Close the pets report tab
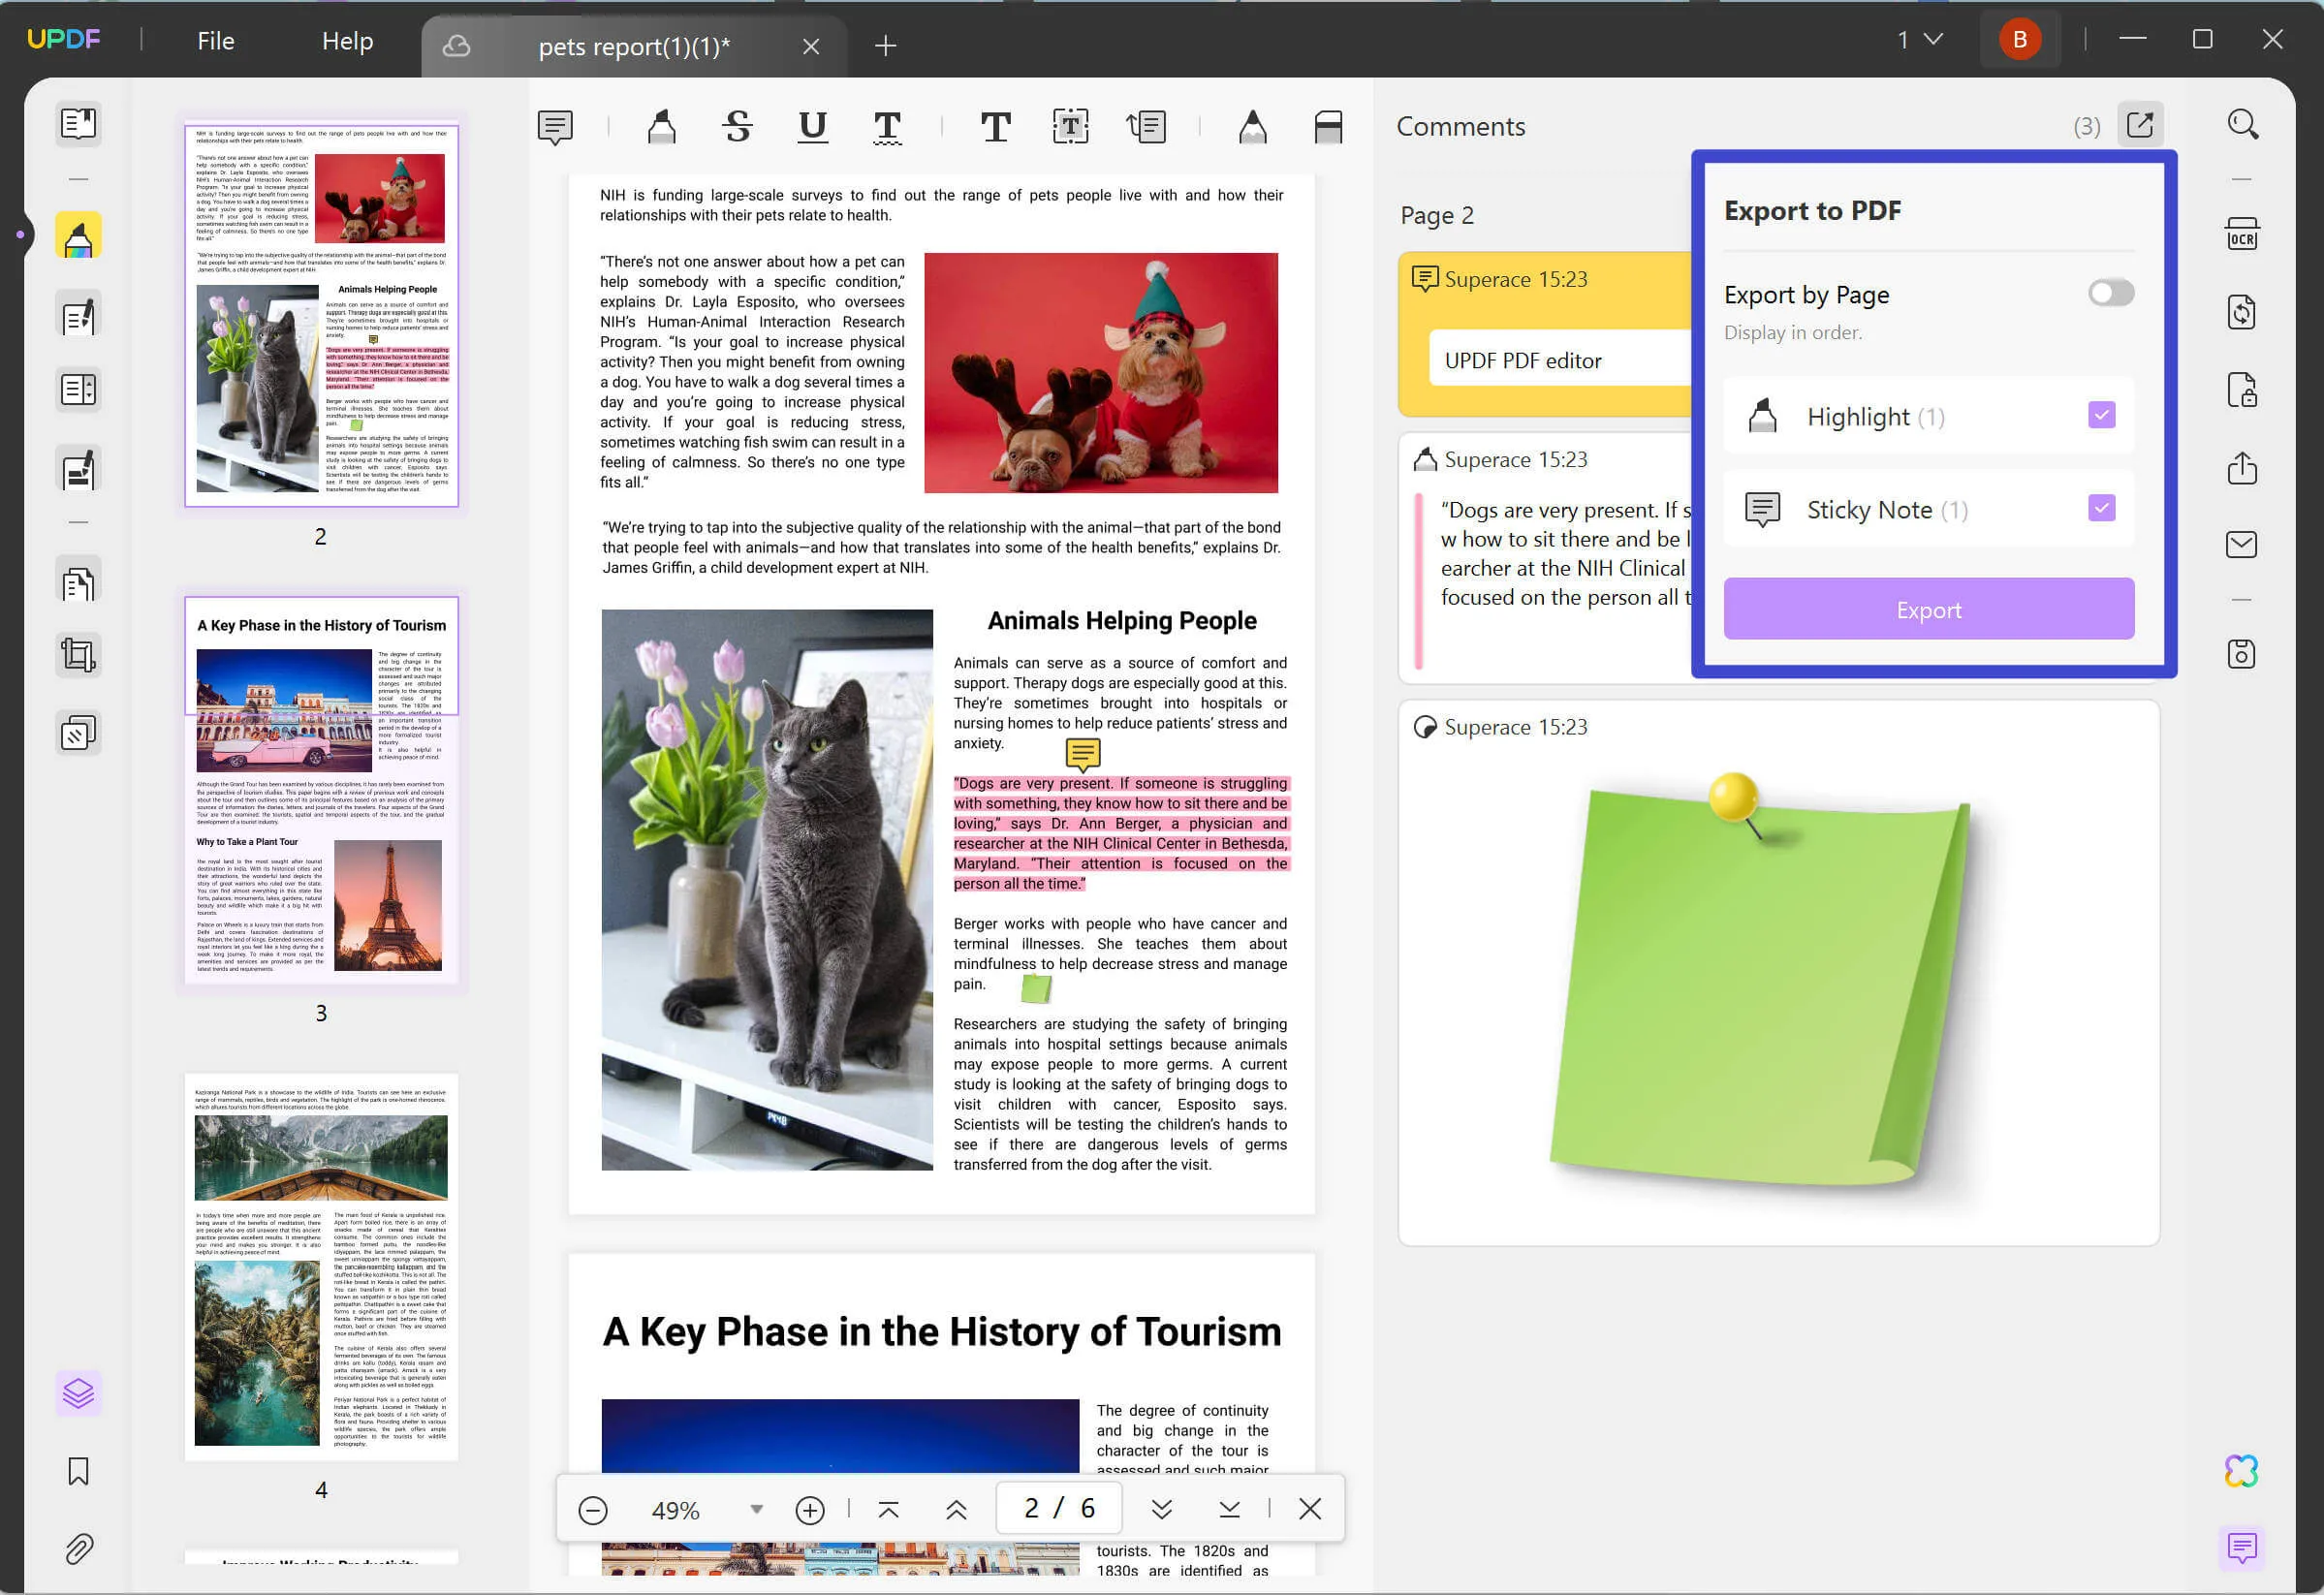This screenshot has height=1595, width=2324. coord(811,46)
